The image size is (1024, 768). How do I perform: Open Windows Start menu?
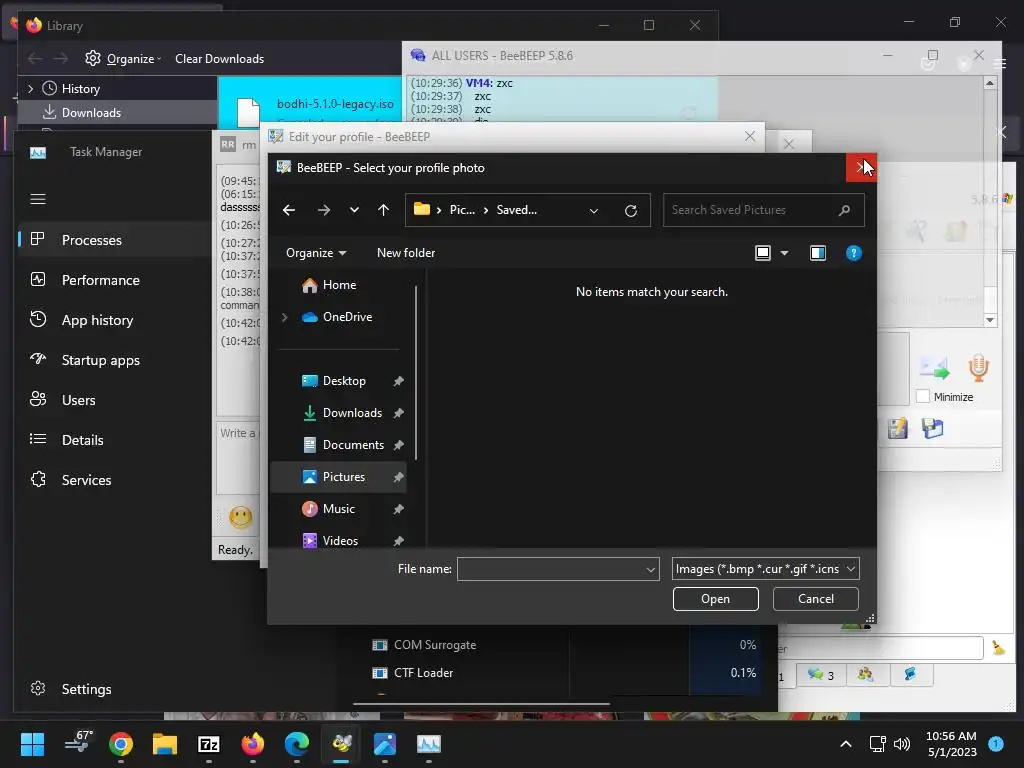coord(32,744)
